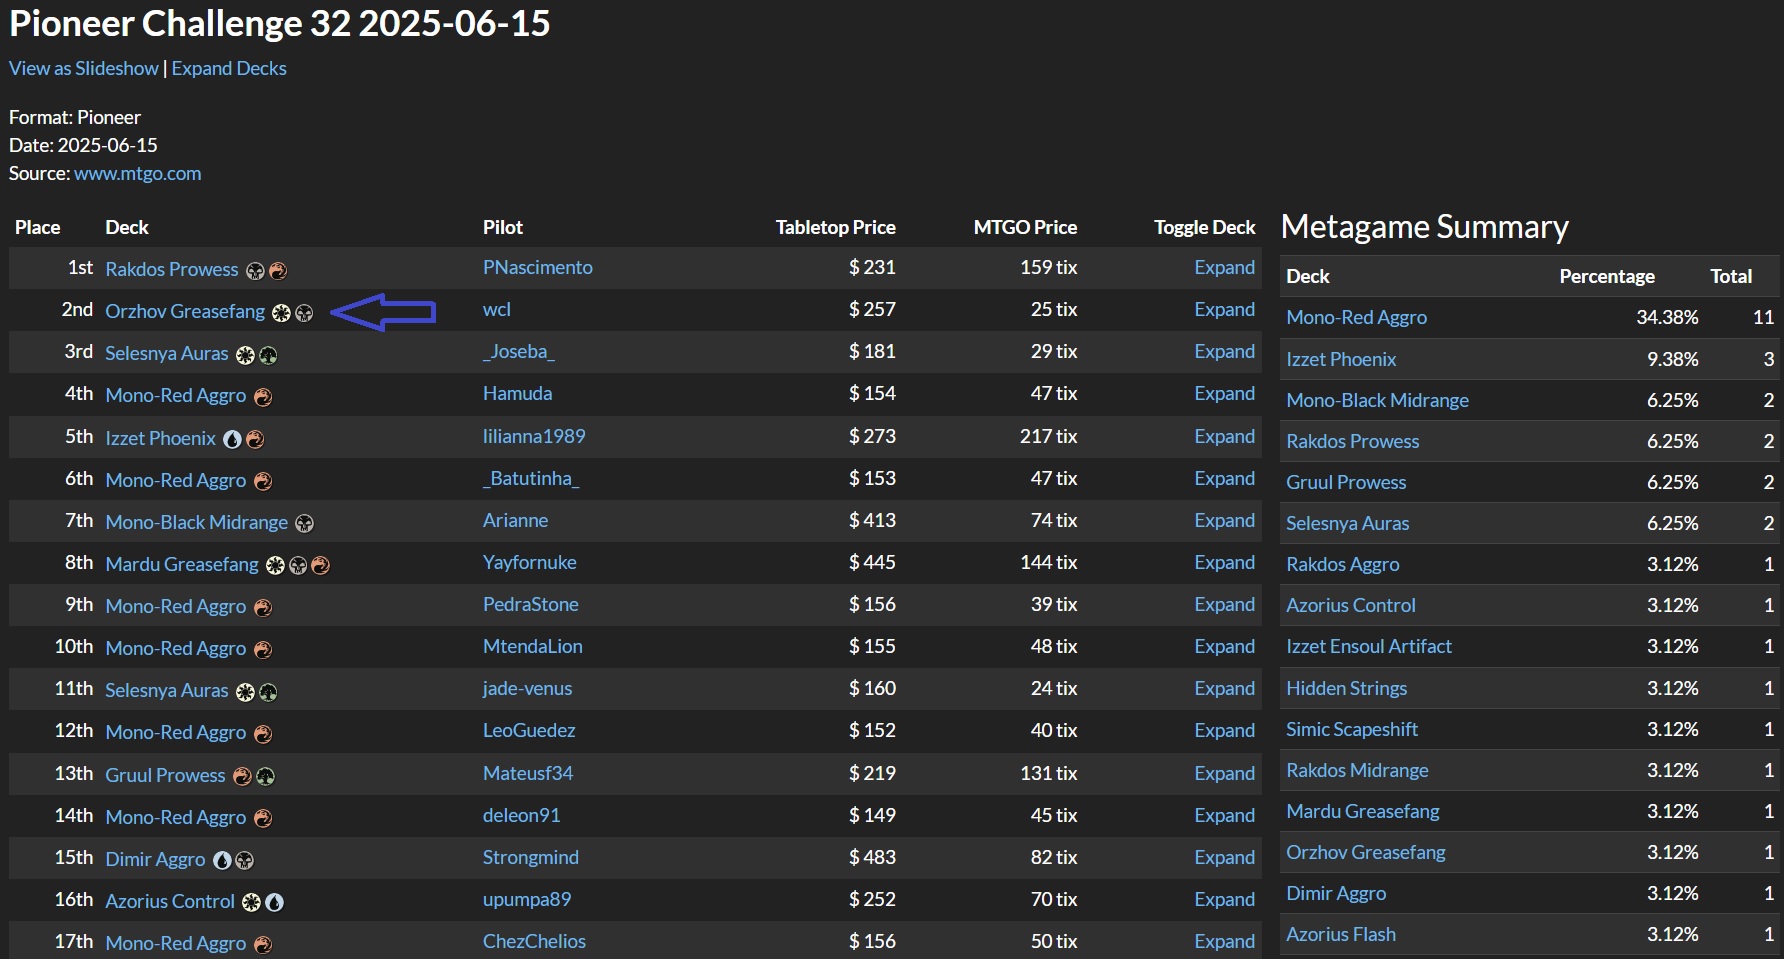
Task: Expand lilianna1989's Izzet Phoenix deck
Action: coord(1224,436)
